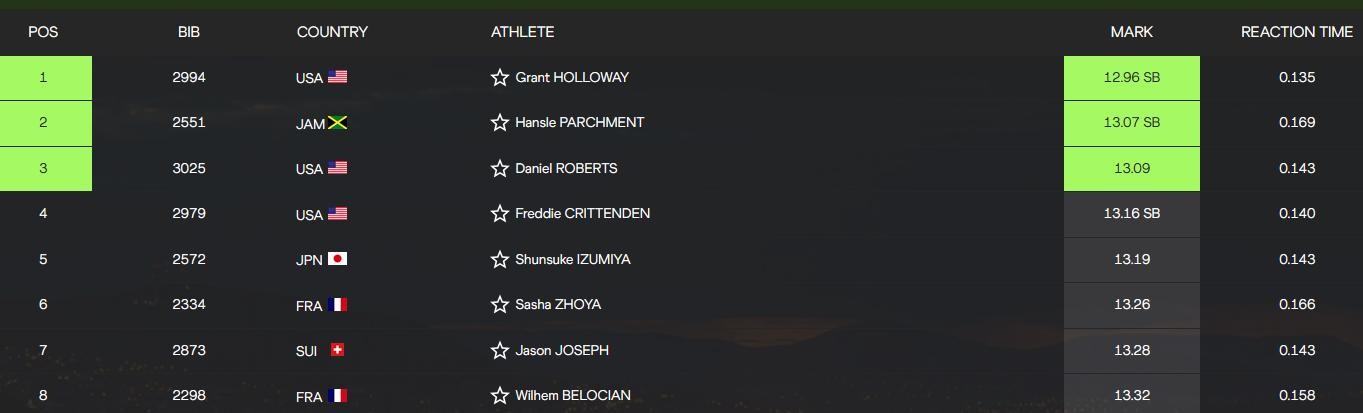The width and height of the screenshot is (1363, 413).
Task: Sort by the POS column header
Action: 43,32
